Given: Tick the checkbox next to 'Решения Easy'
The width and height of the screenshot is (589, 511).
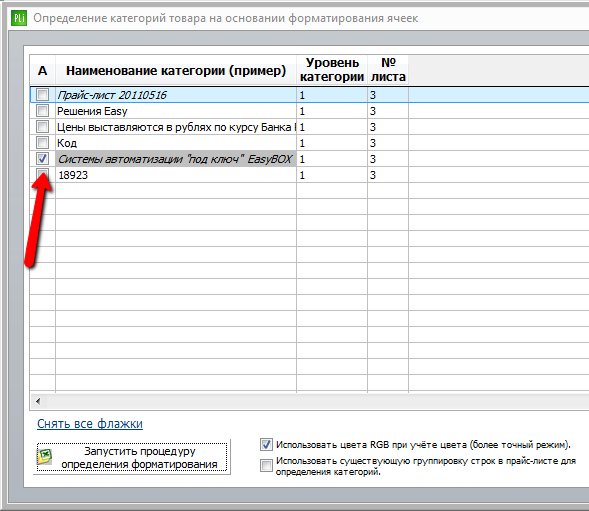Looking at the screenshot, I should (x=42, y=110).
